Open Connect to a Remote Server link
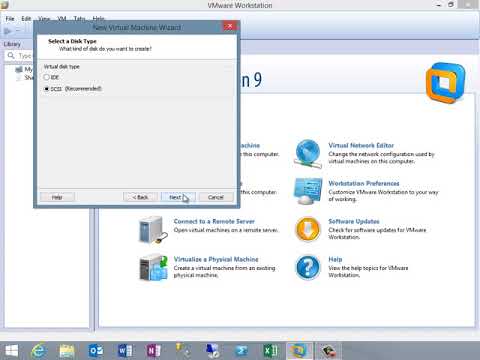This screenshot has width=480, height=360. tap(214, 221)
